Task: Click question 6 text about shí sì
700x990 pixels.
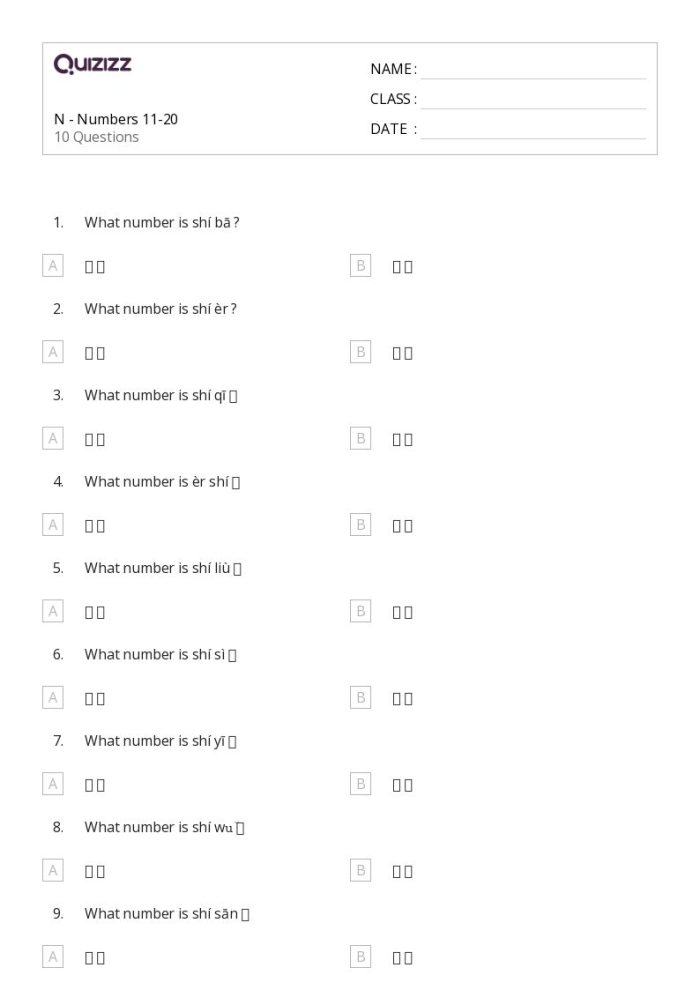Action: point(160,655)
